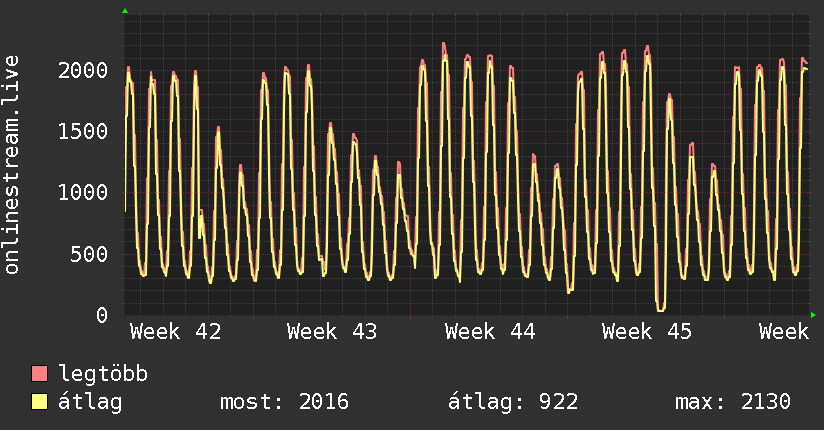Click the 1000 y-axis label
Viewport: 824px width, 430px height.
tap(83, 192)
